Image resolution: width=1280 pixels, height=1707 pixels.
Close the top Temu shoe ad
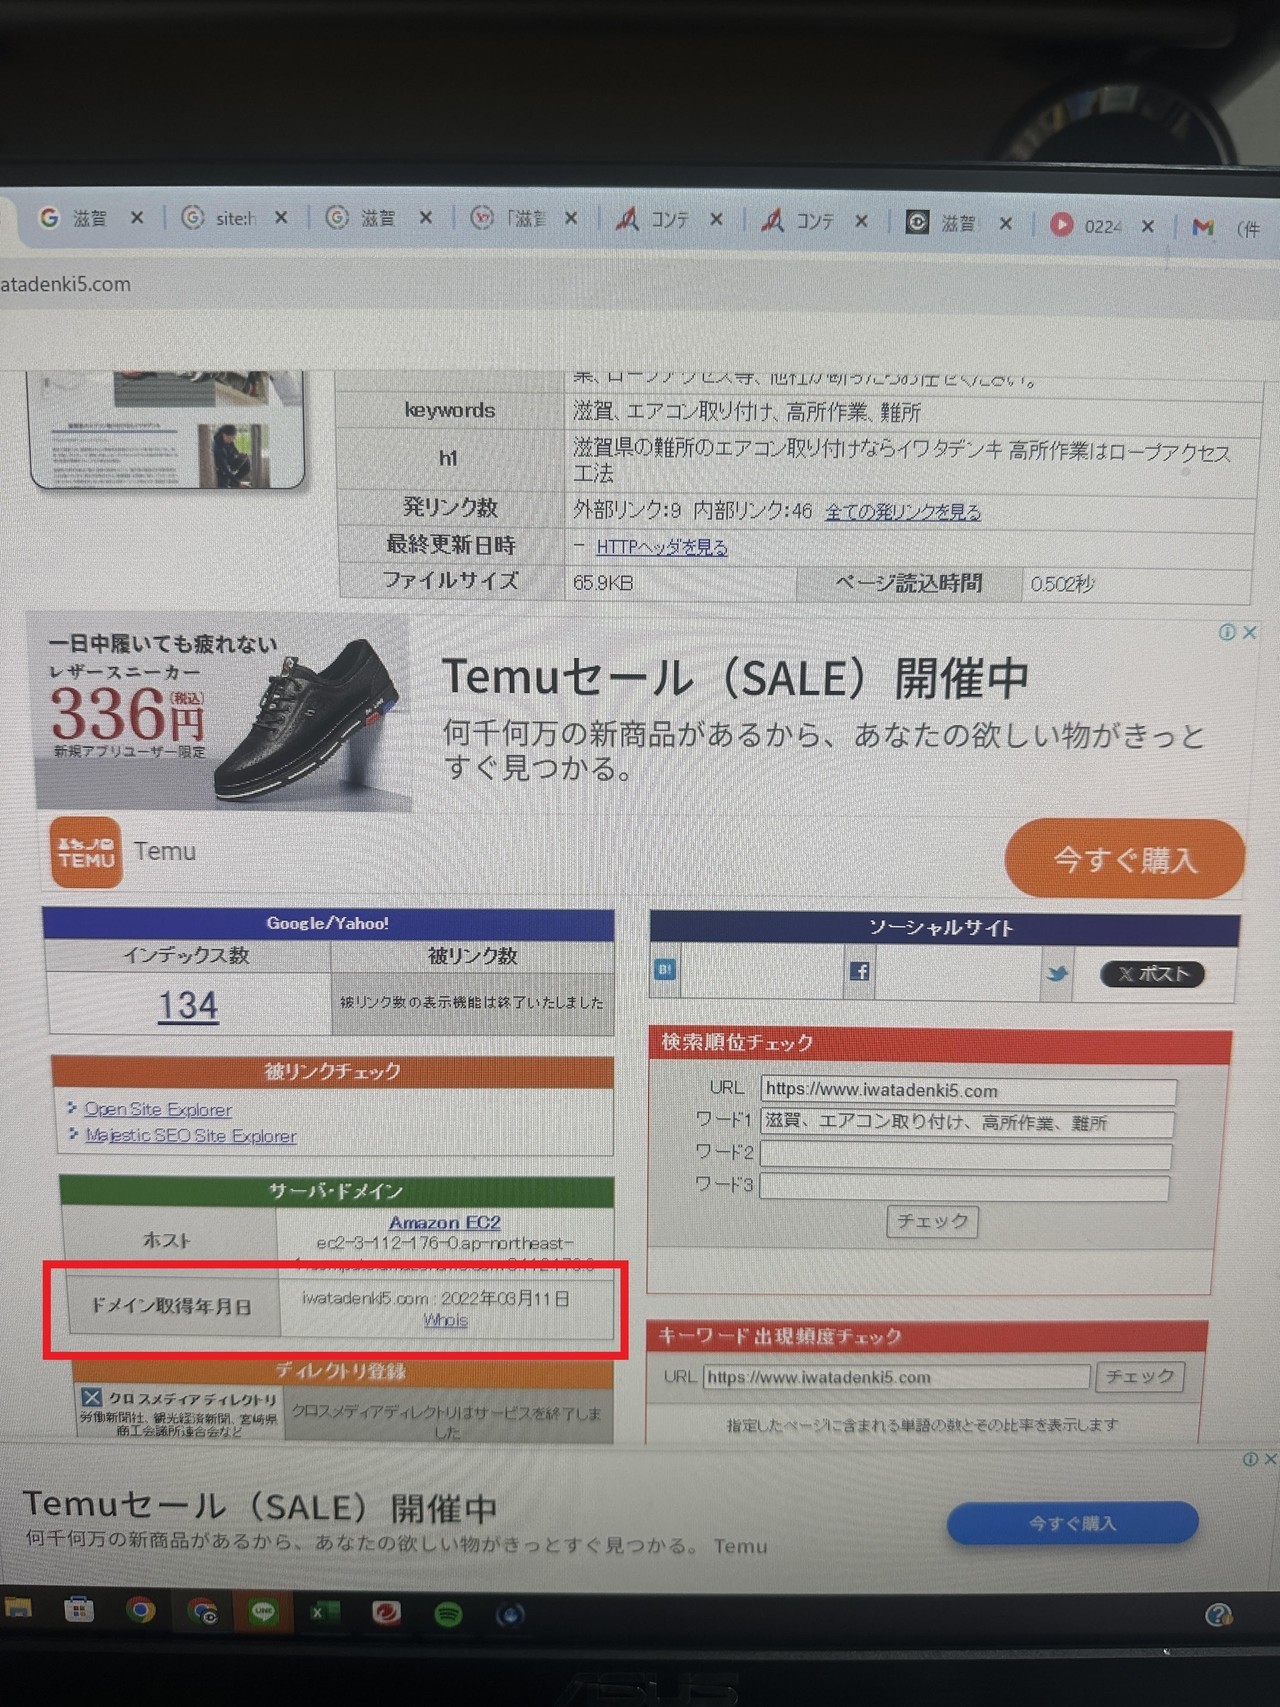pyautogui.click(x=1249, y=632)
